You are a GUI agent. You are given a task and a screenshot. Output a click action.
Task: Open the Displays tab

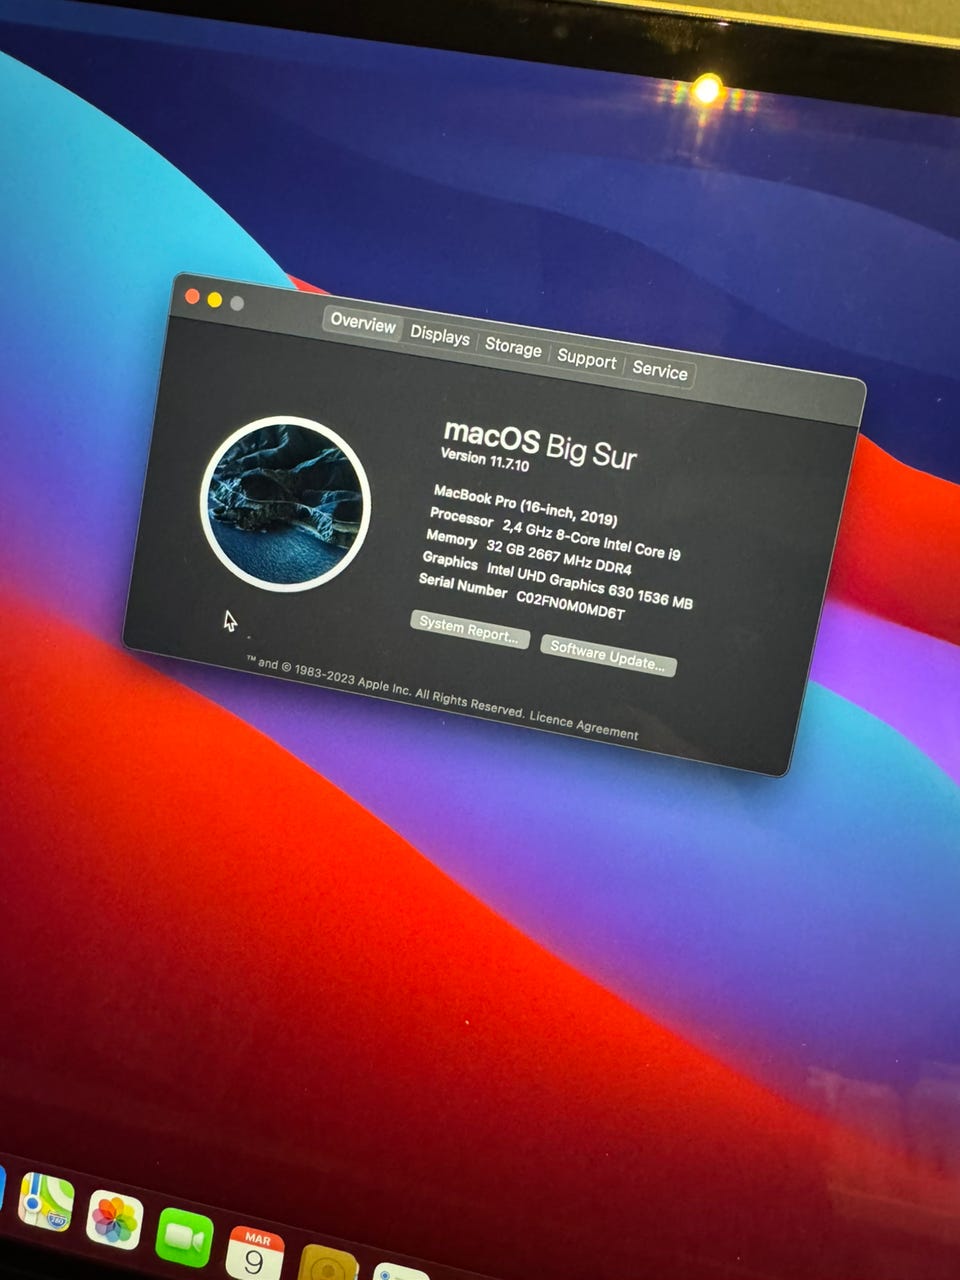tap(440, 335)
